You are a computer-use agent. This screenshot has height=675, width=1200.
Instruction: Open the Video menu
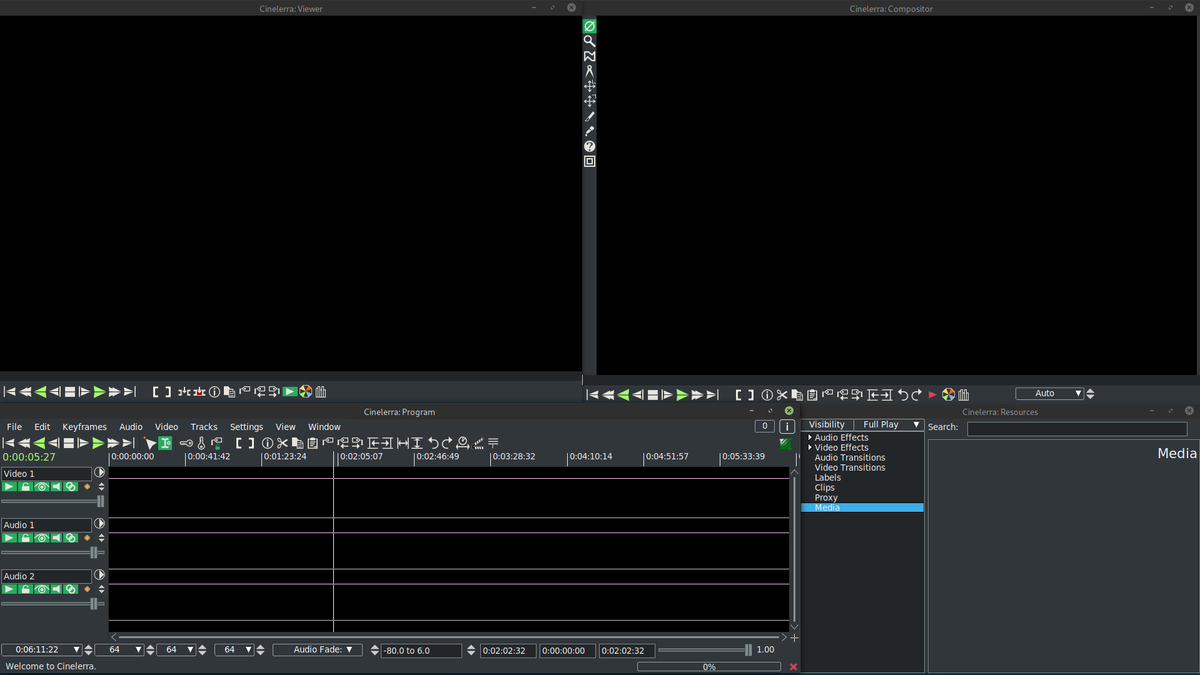coord(166,427)
